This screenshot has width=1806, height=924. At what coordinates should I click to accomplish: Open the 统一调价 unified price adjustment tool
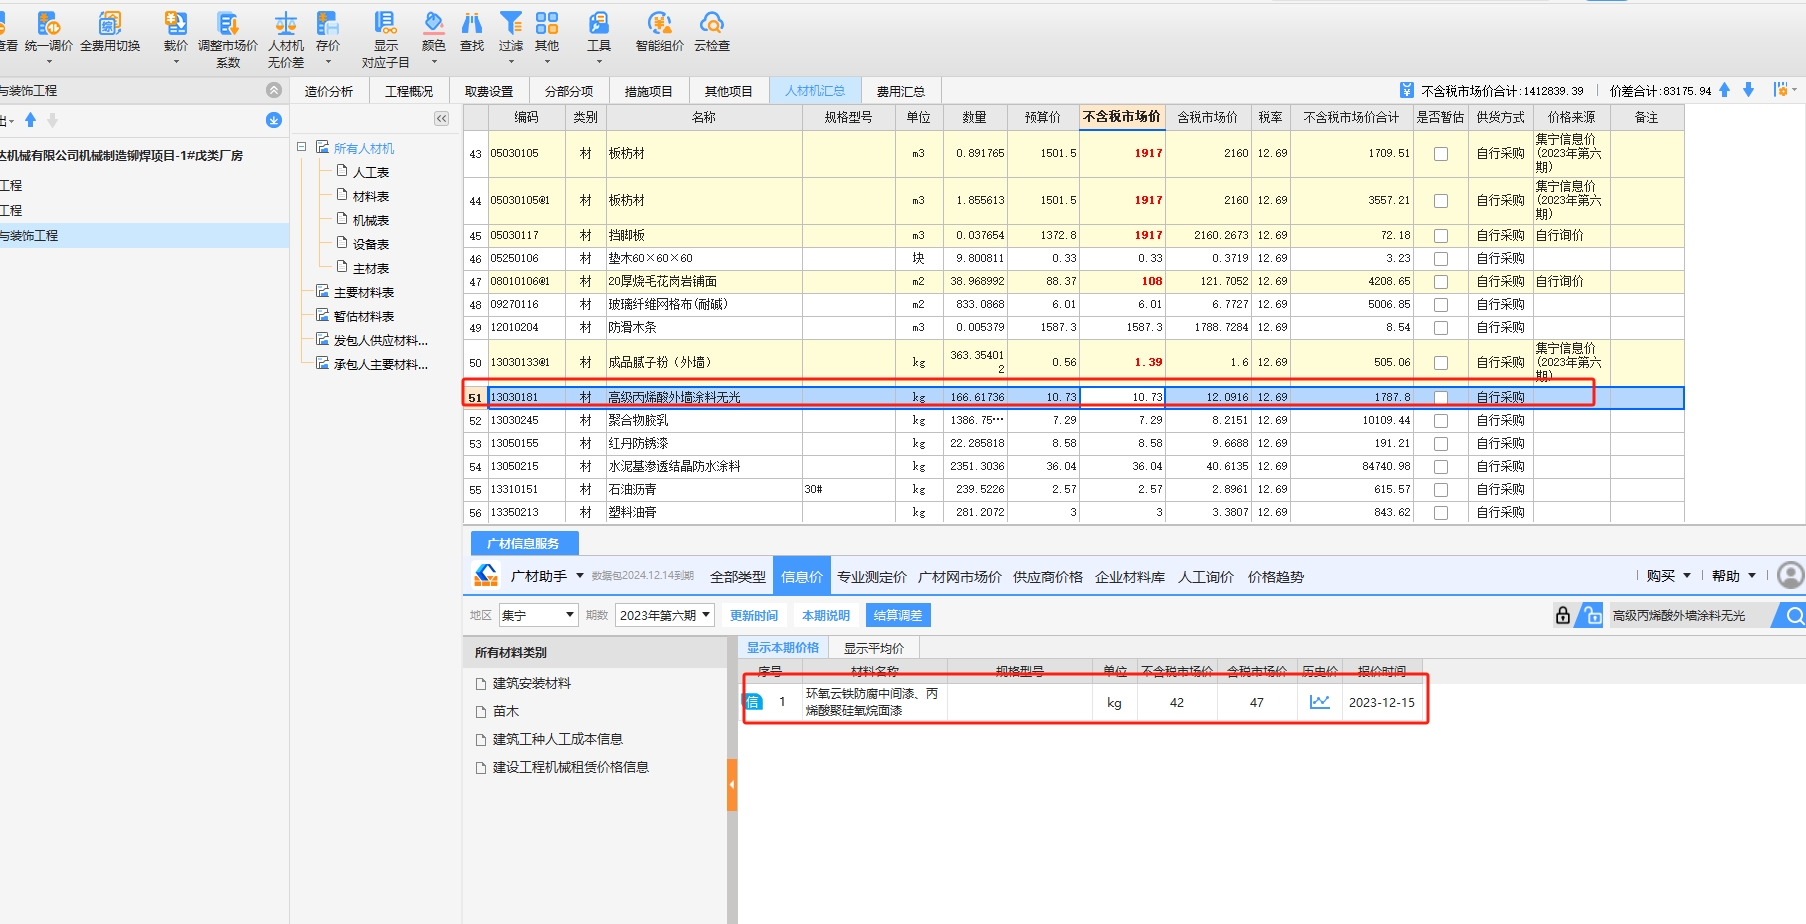tap(48, 33)
